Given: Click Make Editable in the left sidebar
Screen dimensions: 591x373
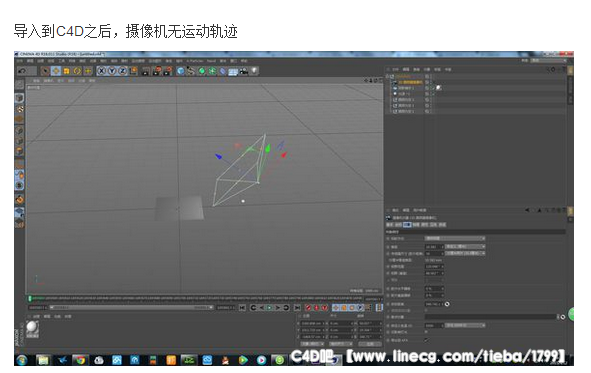Looking at the screenshot, I should [x=20, y=85].
